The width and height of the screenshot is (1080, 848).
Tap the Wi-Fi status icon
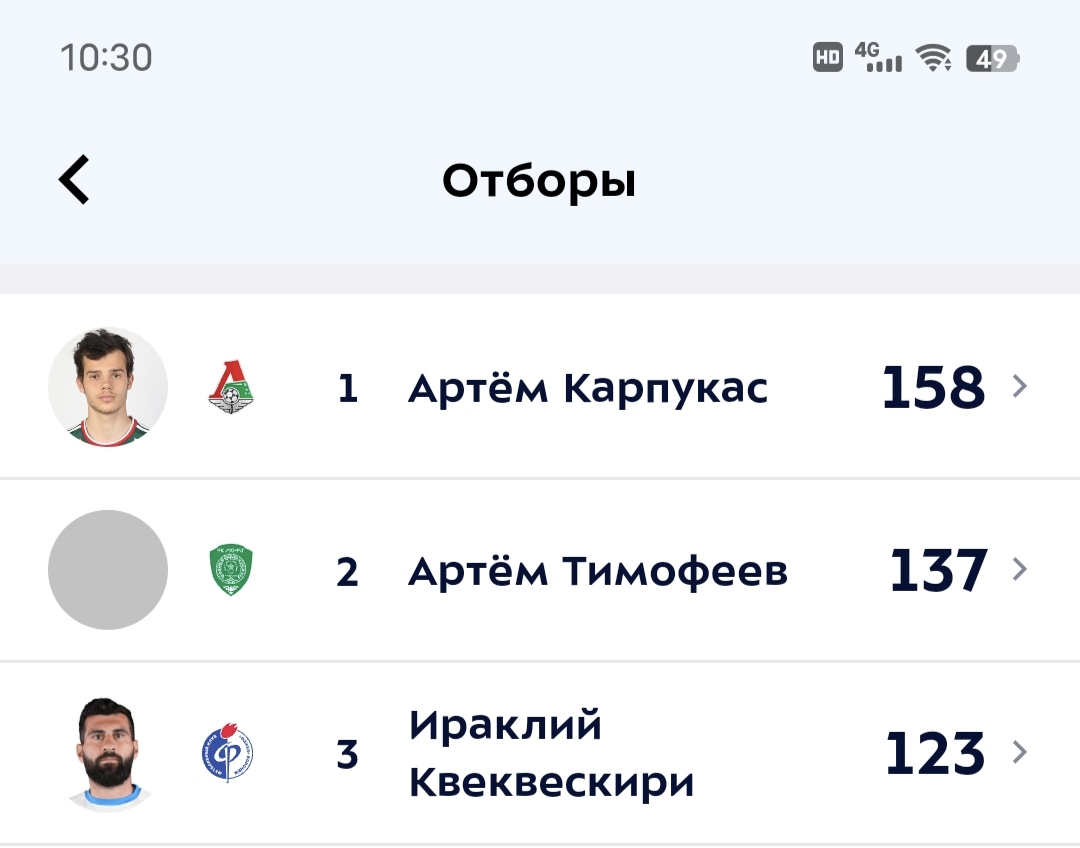pos(935,58)
